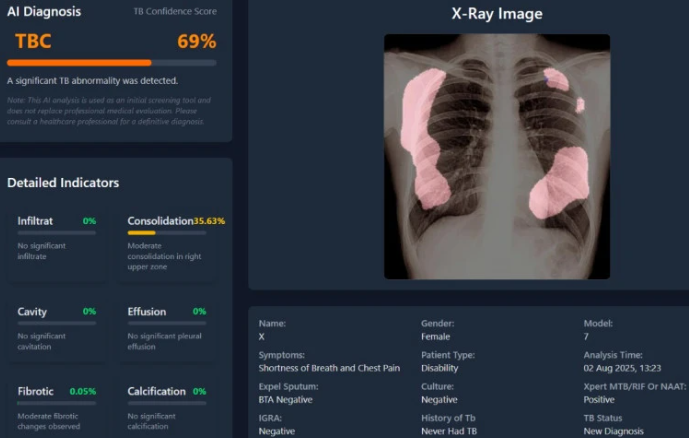Click the chest X-ray image

click(496, 156)
